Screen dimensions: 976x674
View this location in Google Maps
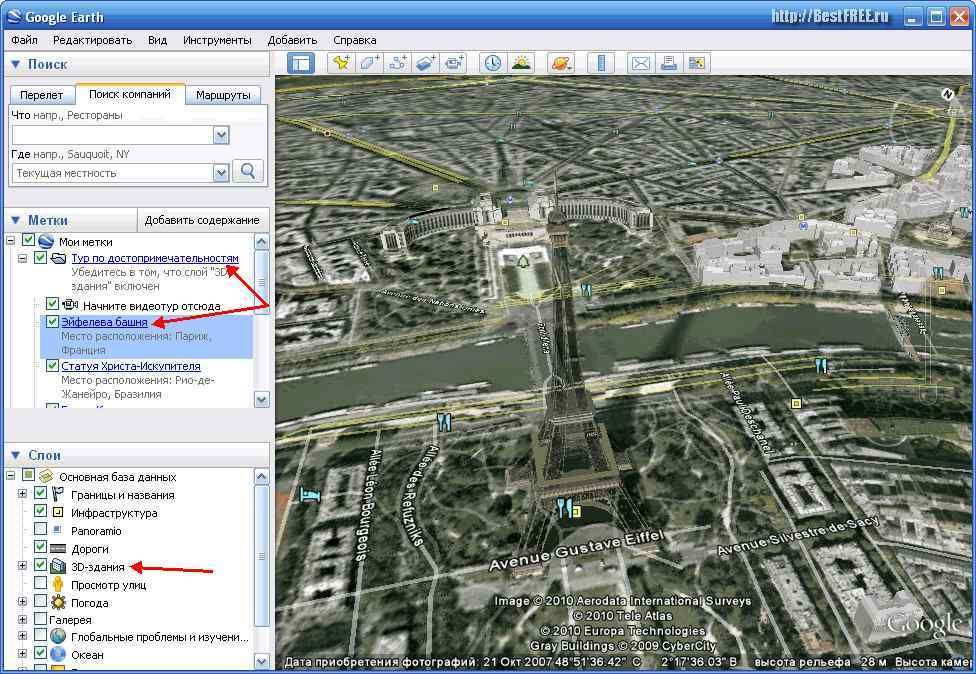coord(697,63)
